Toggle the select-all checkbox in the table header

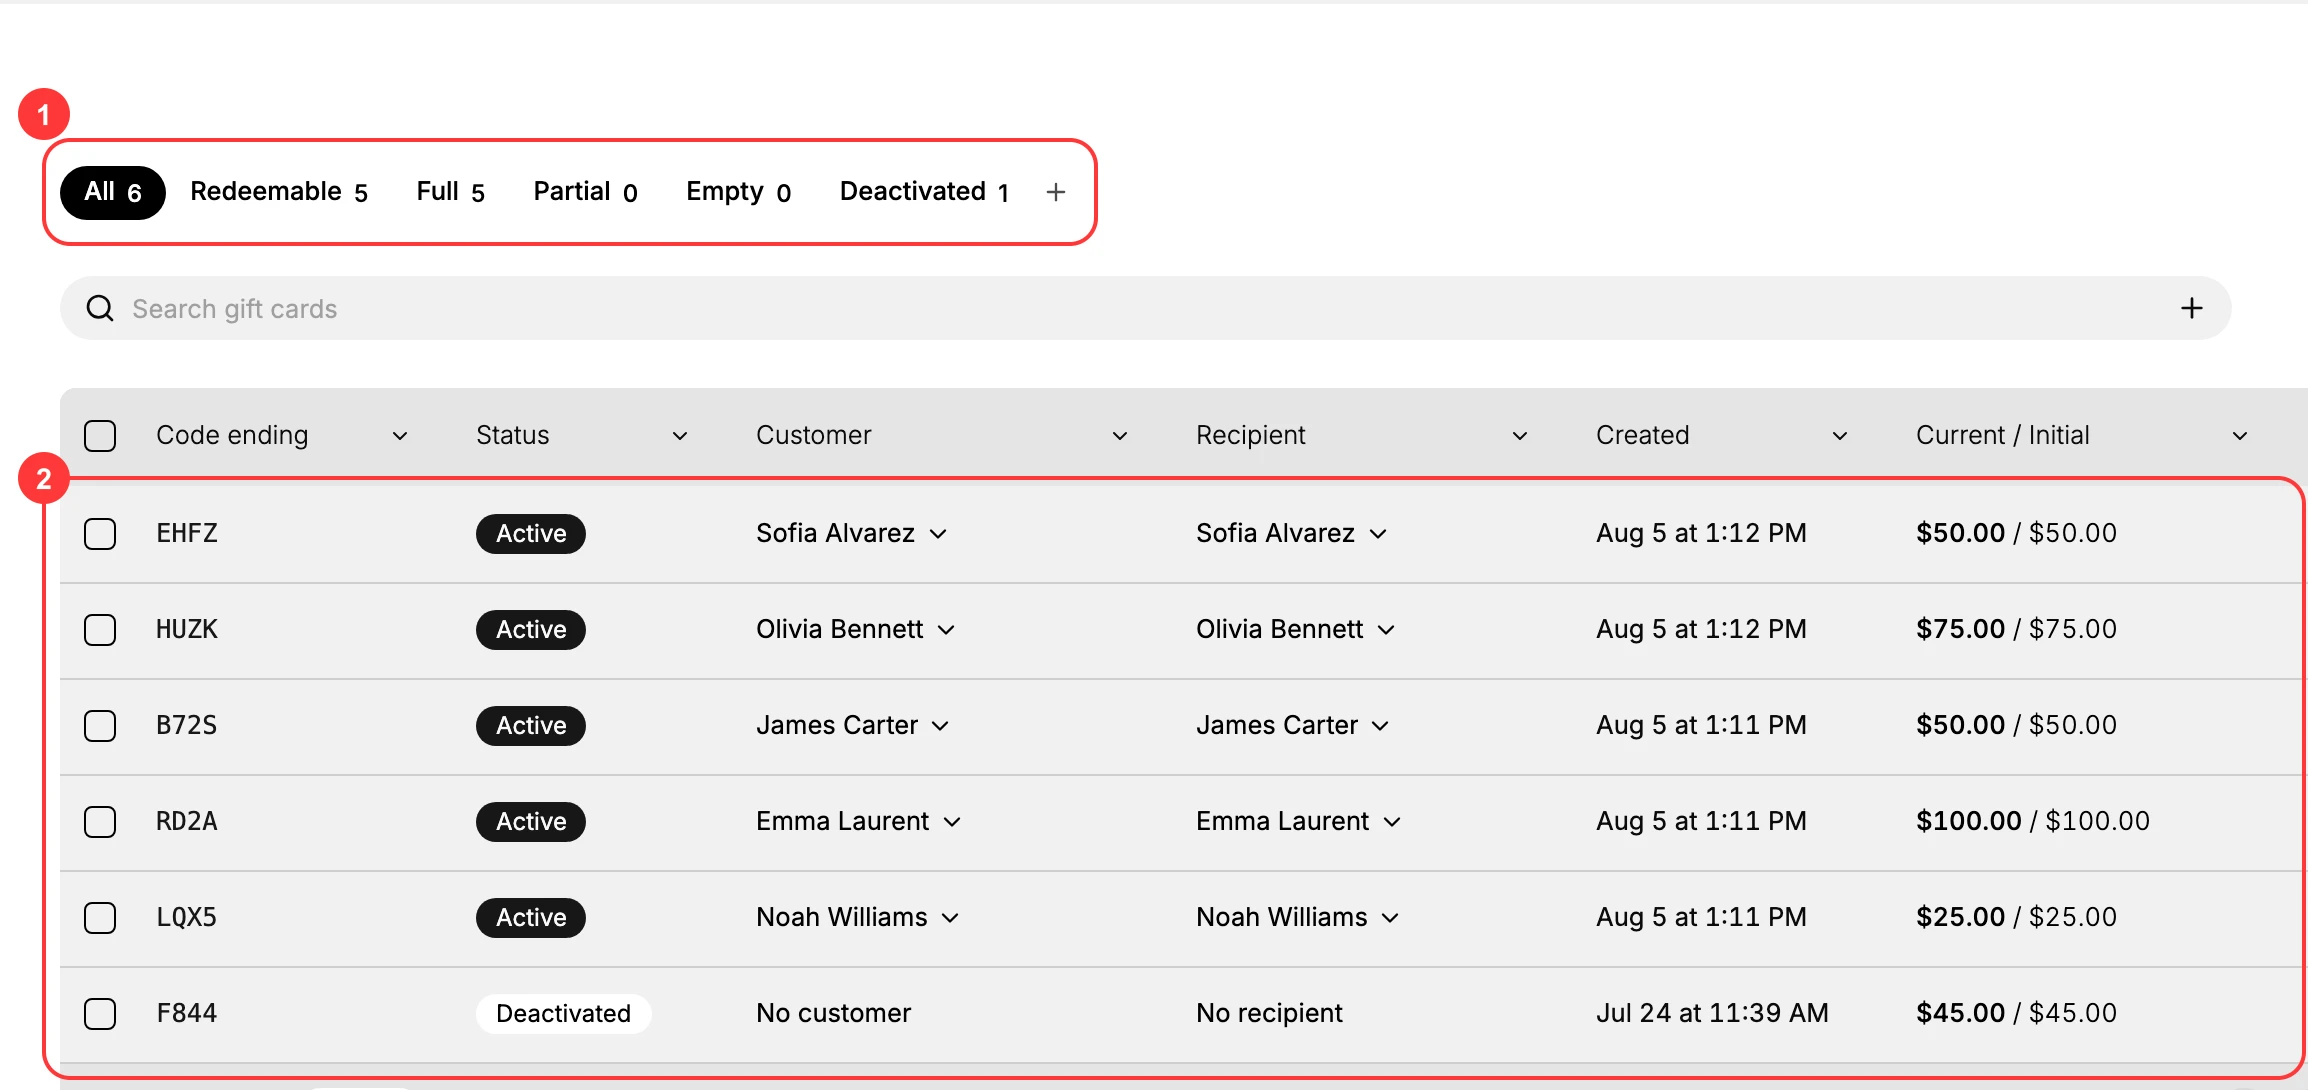click(x=100, y=435)
